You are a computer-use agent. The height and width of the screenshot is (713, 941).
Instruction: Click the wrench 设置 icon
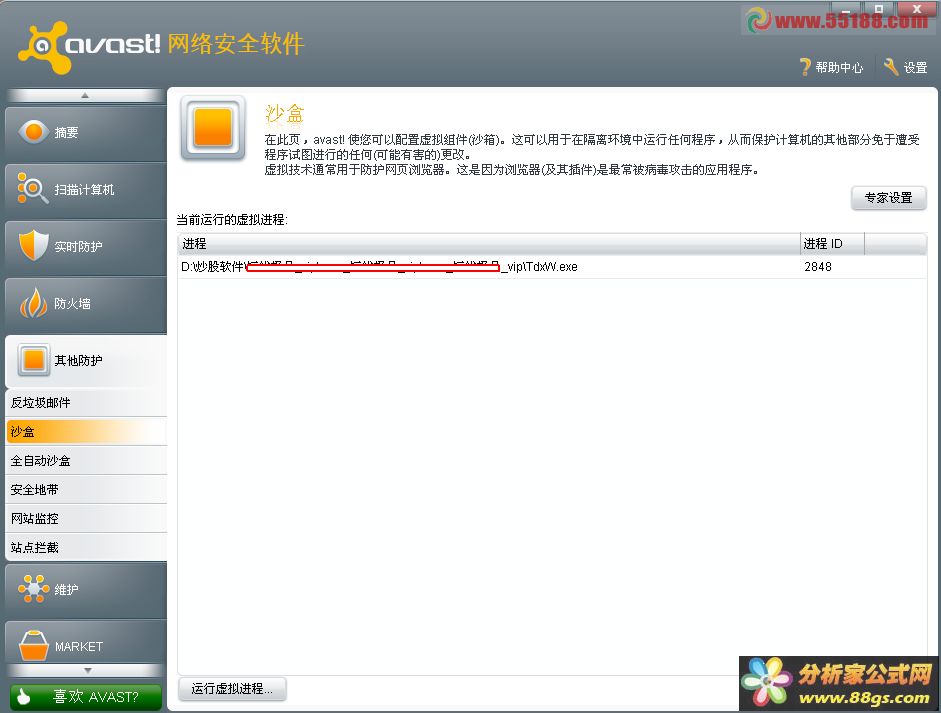[x=891, y=67]
